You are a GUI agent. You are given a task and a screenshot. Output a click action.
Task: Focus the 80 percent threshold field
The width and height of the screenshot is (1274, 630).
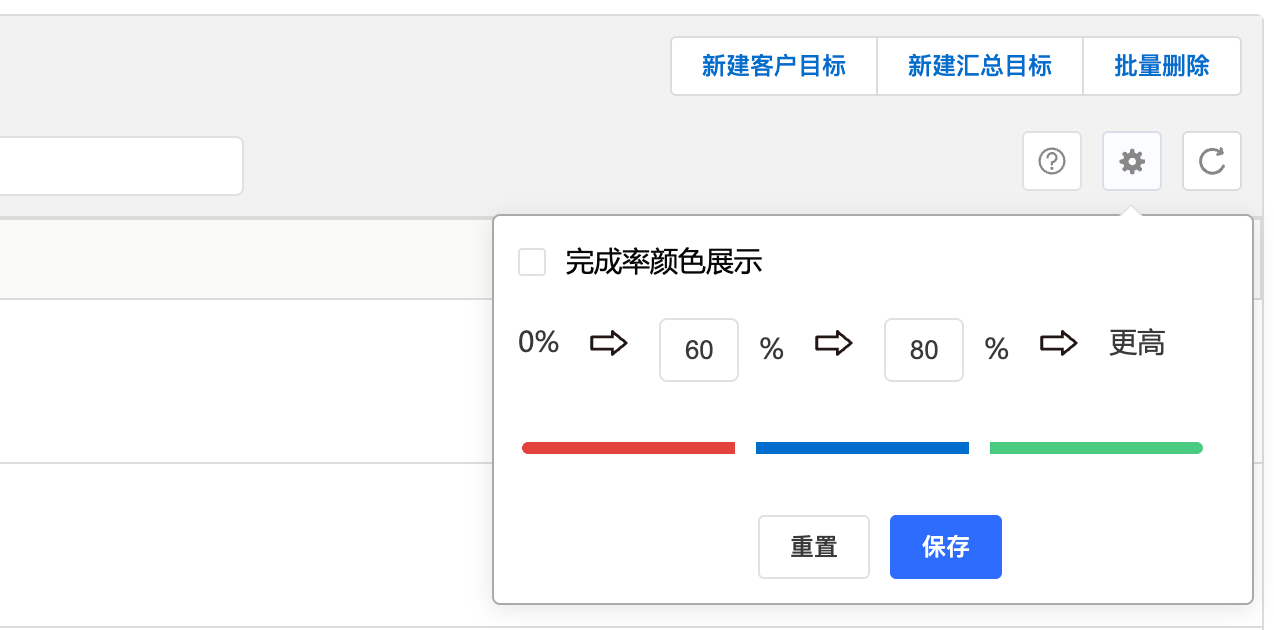point(923,350)
